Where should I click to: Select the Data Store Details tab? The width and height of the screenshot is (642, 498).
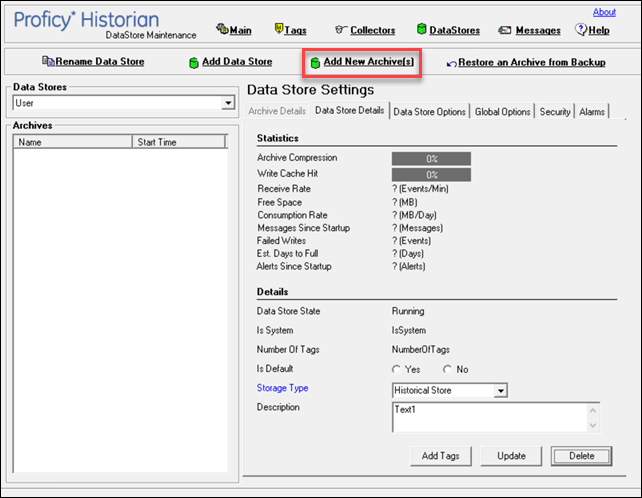[350, 111]
